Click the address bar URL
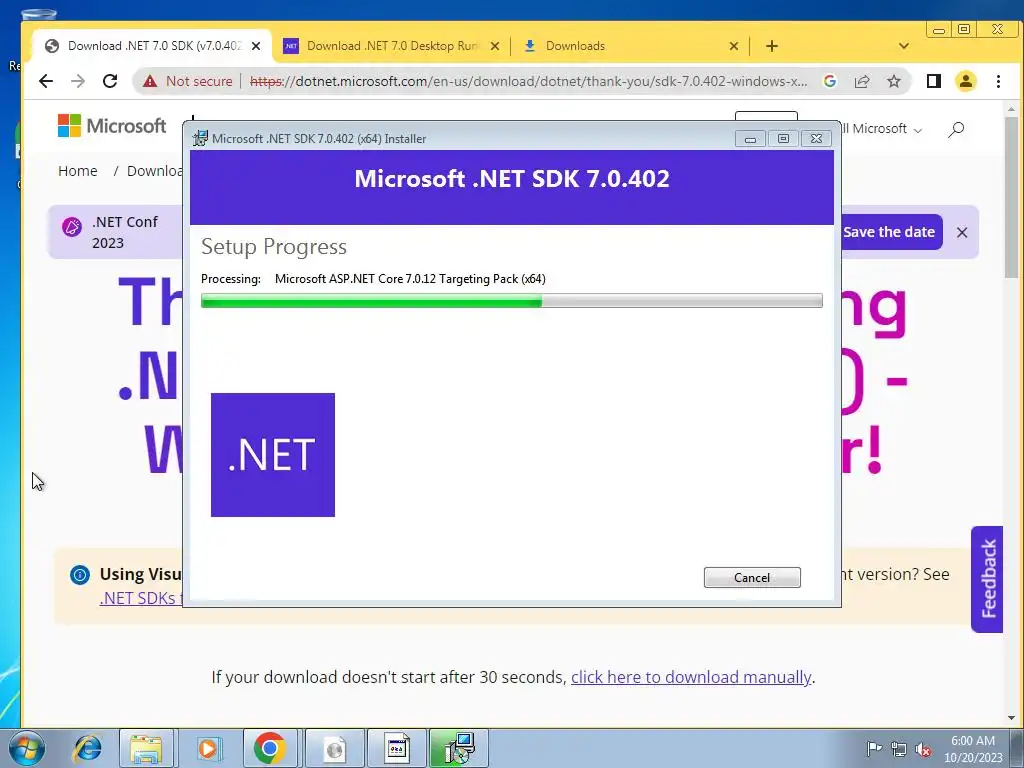This screenshot has width=1024, height=768. 528,81
